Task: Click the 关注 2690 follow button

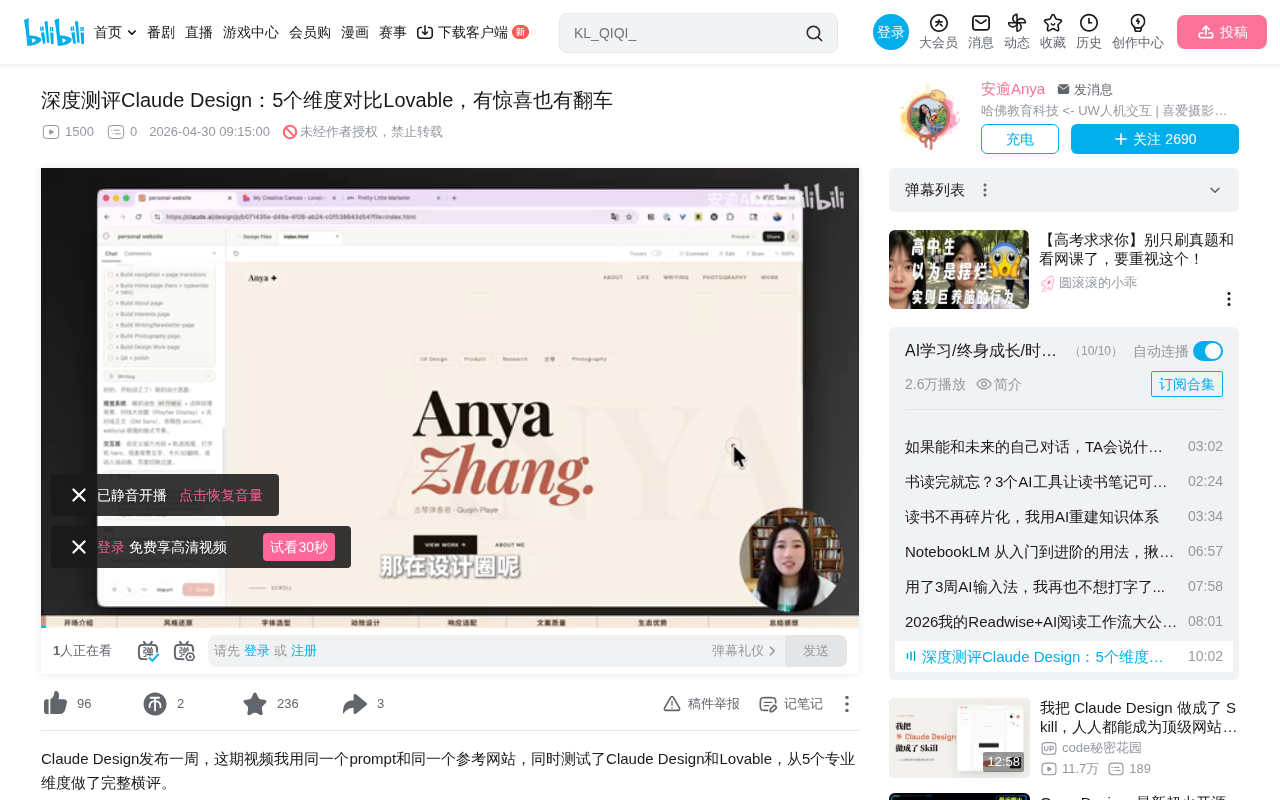Action: coord(1155,139)
